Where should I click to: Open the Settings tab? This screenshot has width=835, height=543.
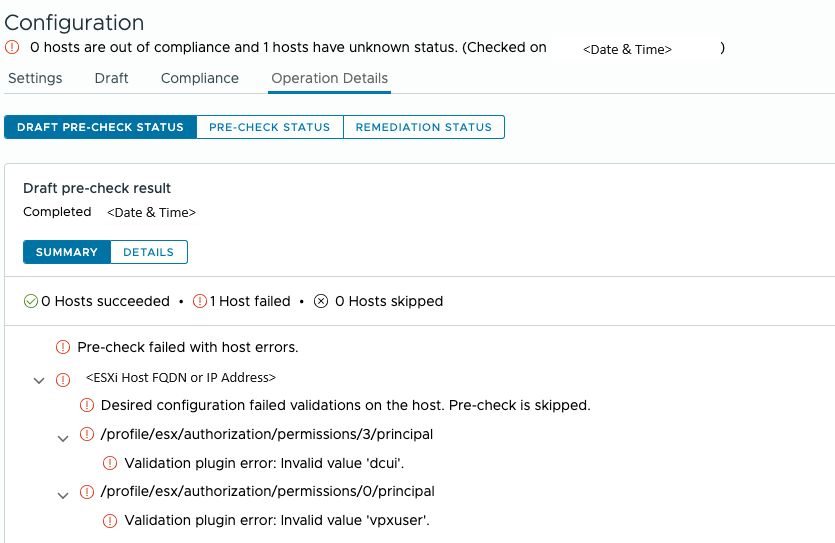click(35, 78)
